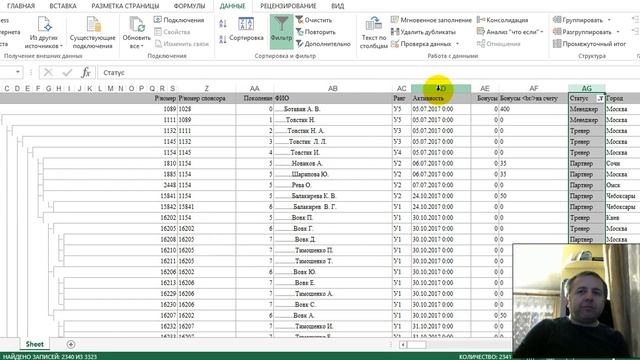
Task: Open the ГЛАВНАЯ ribbon tab
Action: point(21,6)
